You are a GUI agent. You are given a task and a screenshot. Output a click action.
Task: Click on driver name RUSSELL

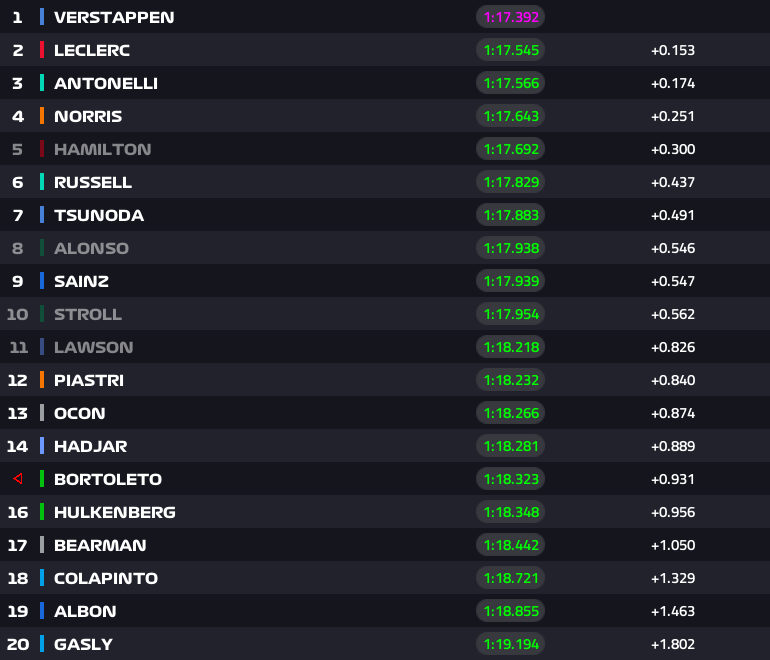click(x=93, y=182)
